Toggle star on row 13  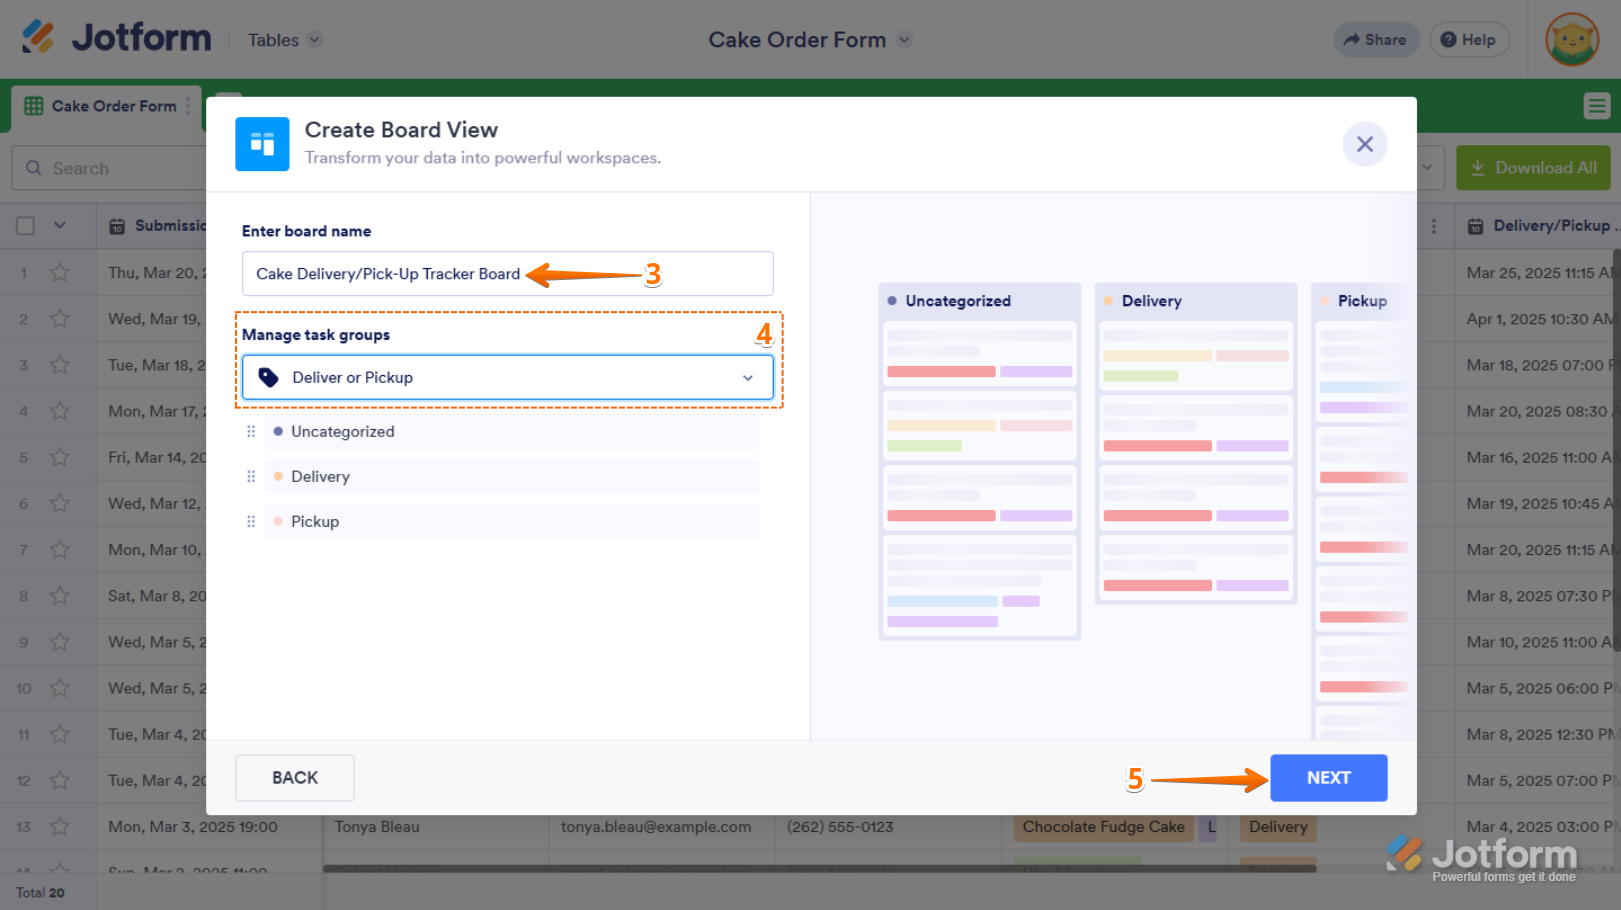tap(60, 827)
